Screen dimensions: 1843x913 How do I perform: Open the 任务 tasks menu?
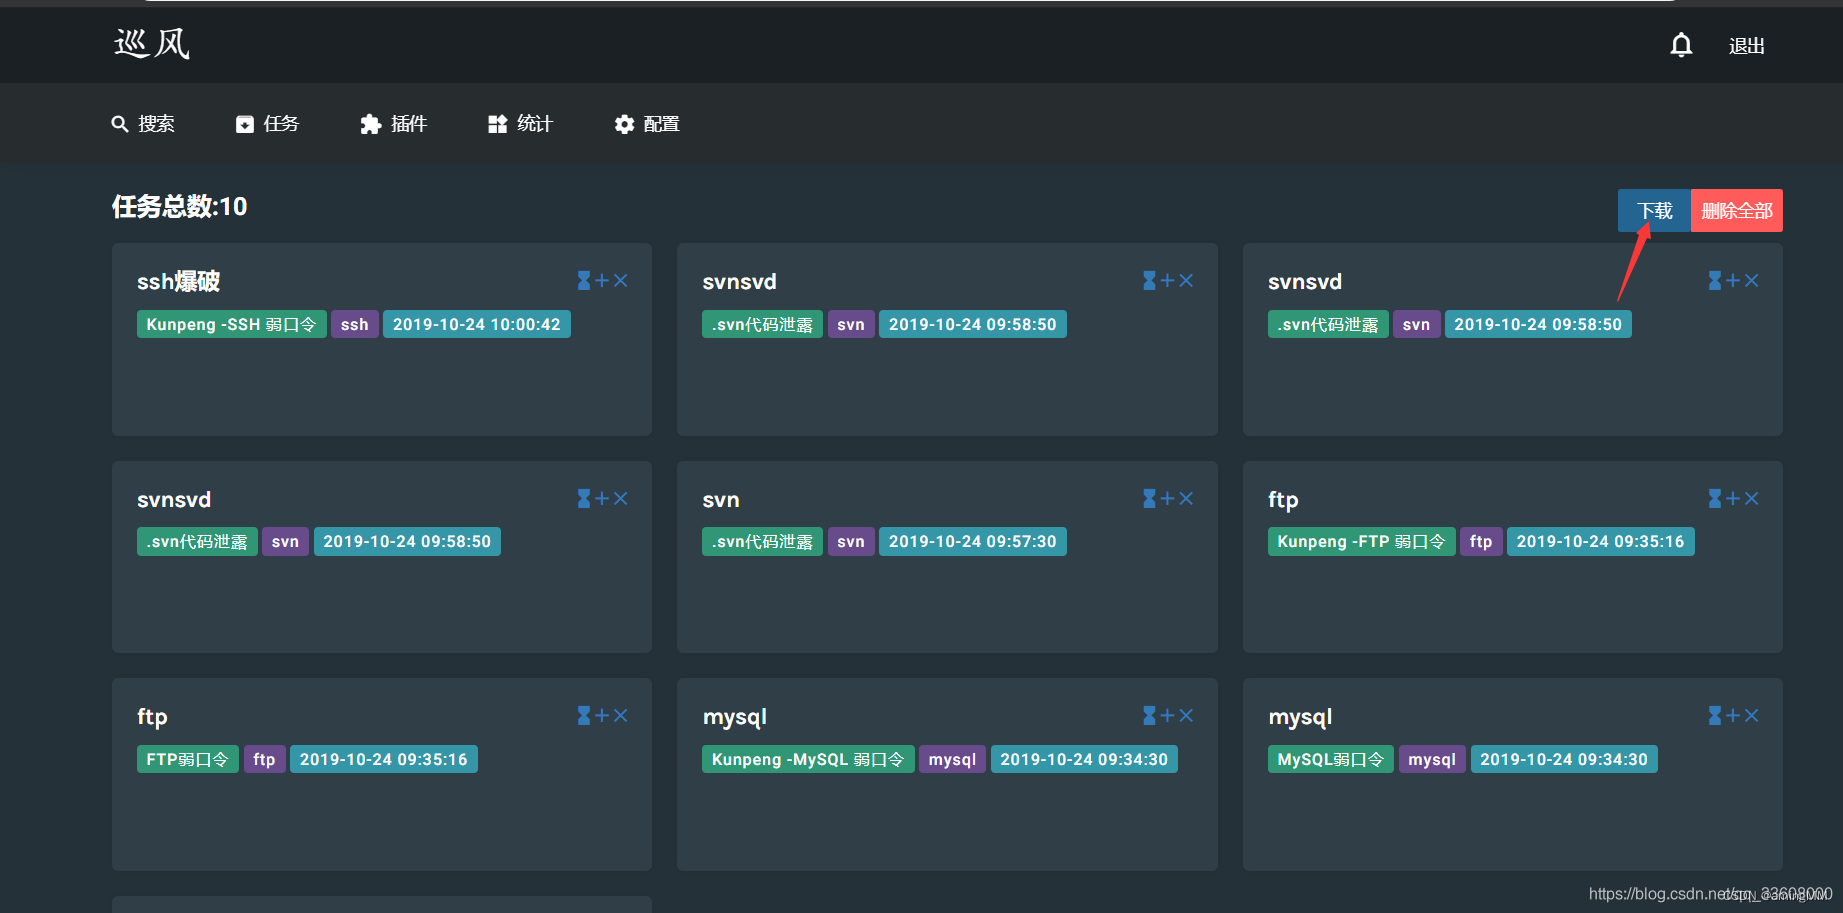[267, 124]
